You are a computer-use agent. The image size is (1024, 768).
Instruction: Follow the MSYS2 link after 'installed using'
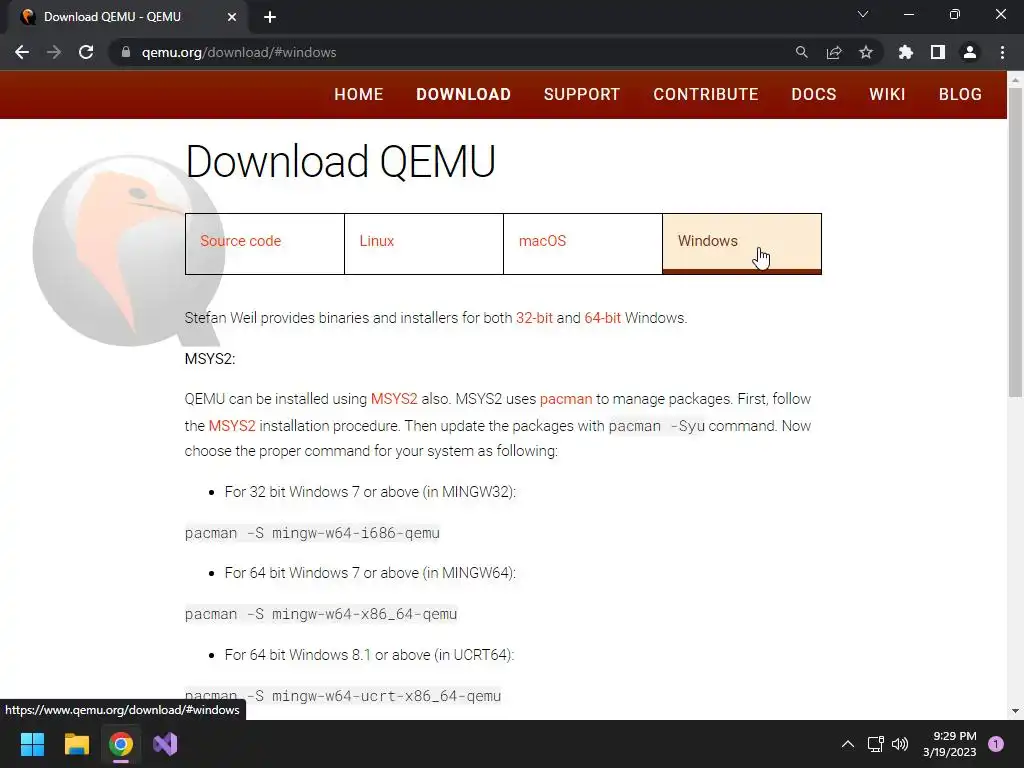click(x=394, y=399)
